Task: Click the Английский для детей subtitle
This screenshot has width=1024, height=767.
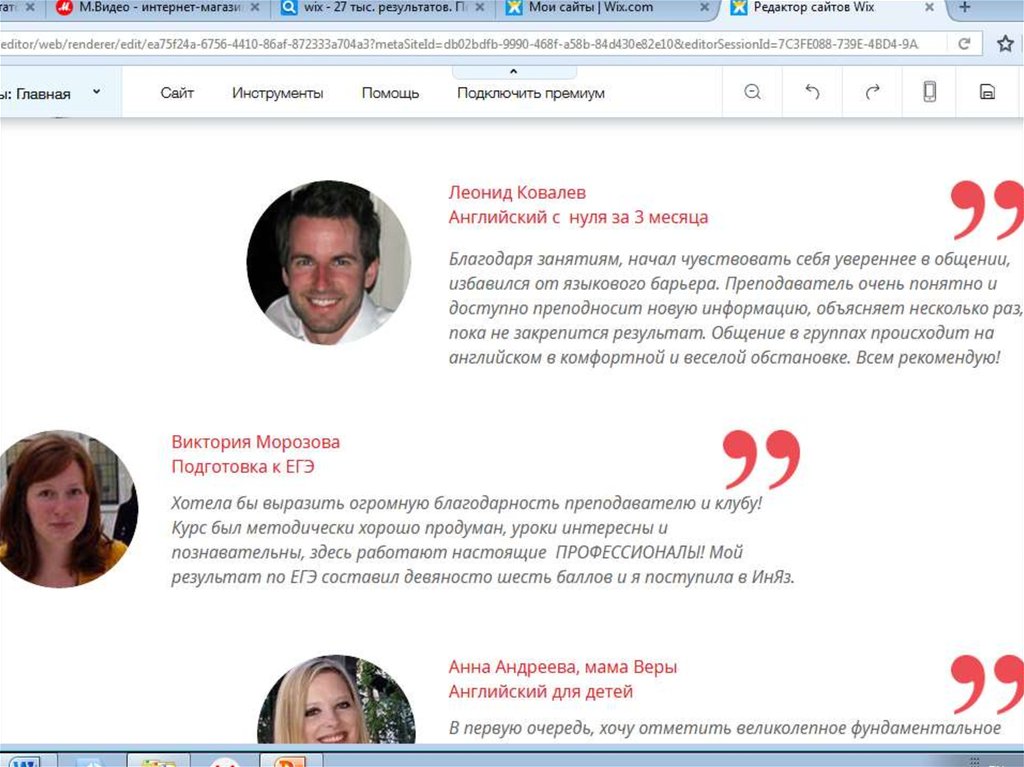Action: pyautogui.click(x=541, y=691)
